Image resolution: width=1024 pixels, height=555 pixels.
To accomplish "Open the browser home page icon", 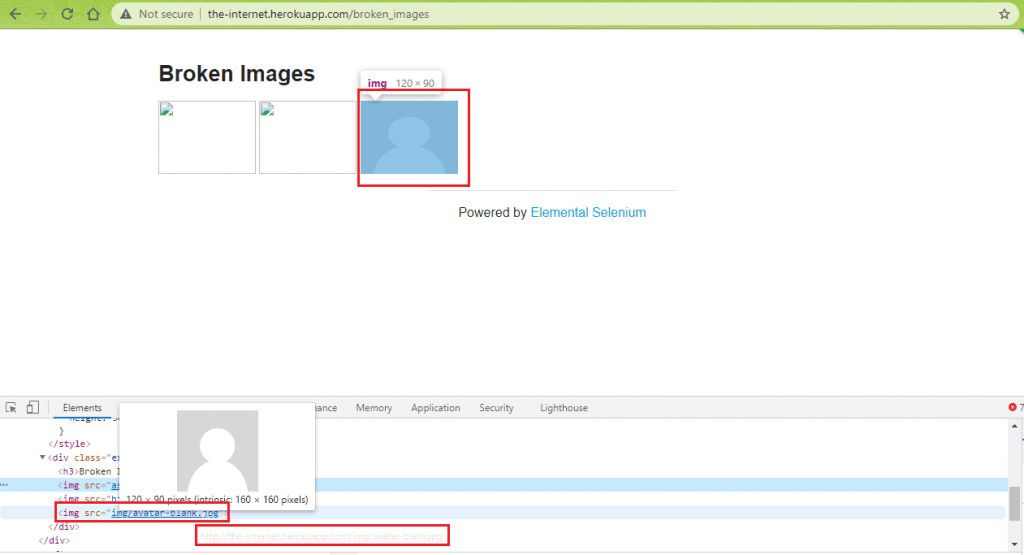I will point(93,14).
